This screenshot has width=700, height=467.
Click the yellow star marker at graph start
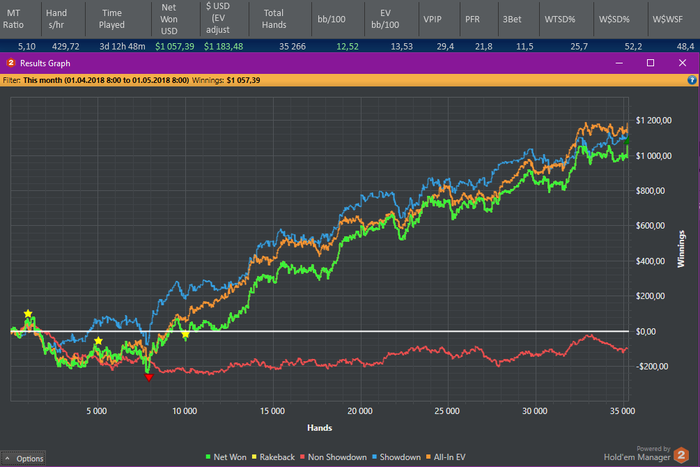(x=28, y=313)
